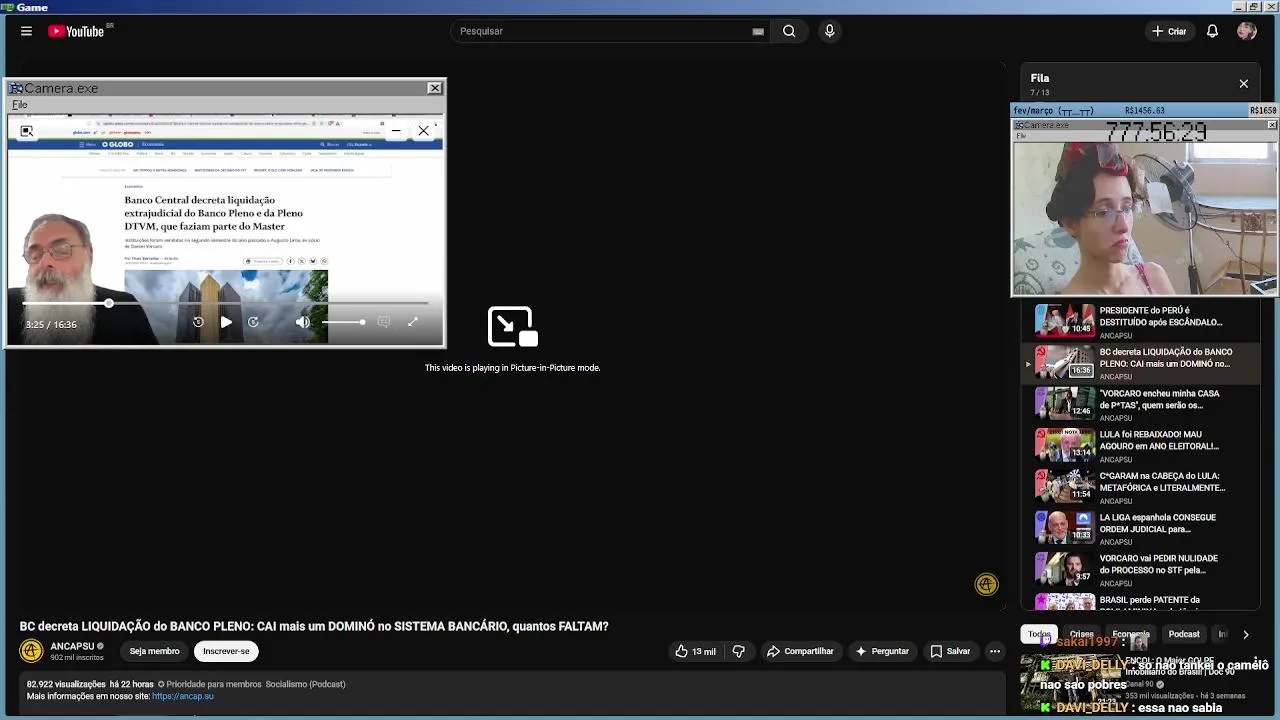The width and height of the screenshot is (1280, 720).
Task: Like the video with 13 mil
Action: point(695,651)
